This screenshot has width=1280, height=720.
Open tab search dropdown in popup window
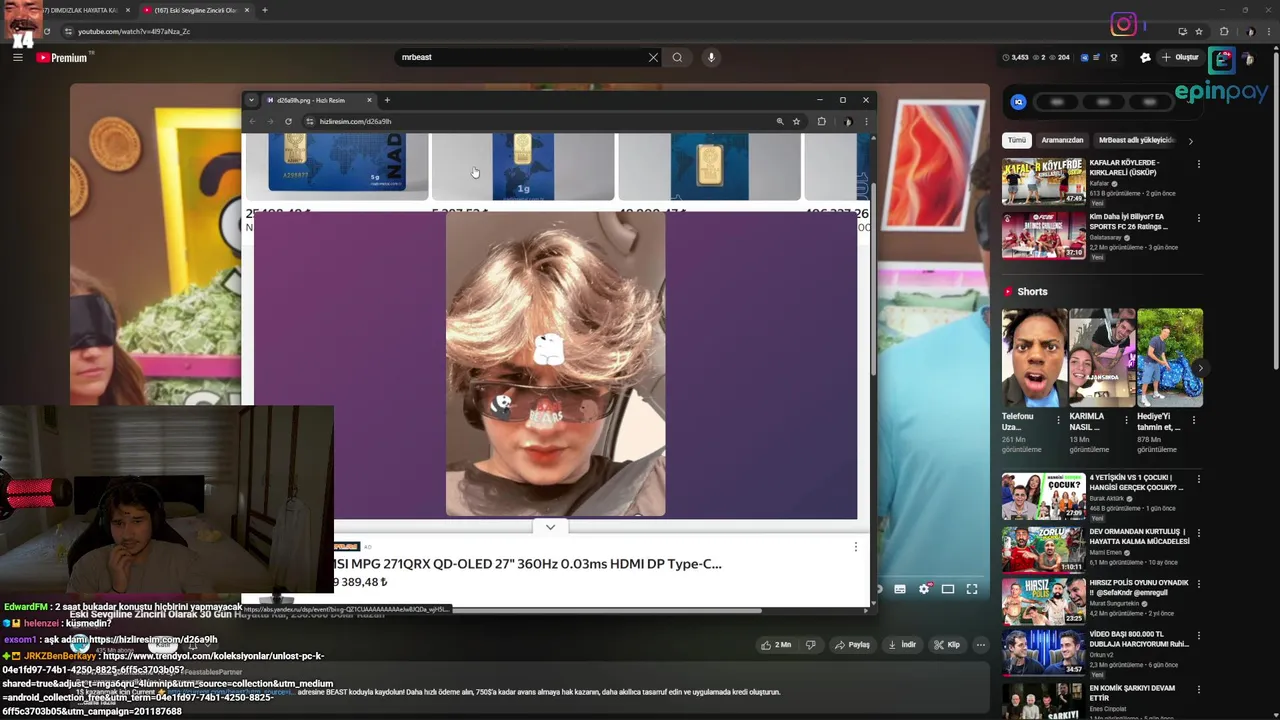click(251, 100)
